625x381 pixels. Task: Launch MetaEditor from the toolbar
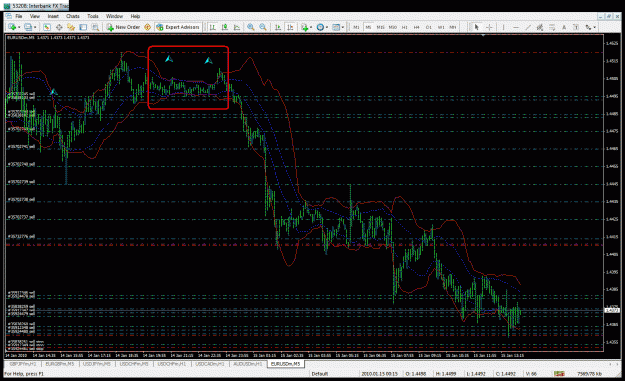(x=147, y=27)
